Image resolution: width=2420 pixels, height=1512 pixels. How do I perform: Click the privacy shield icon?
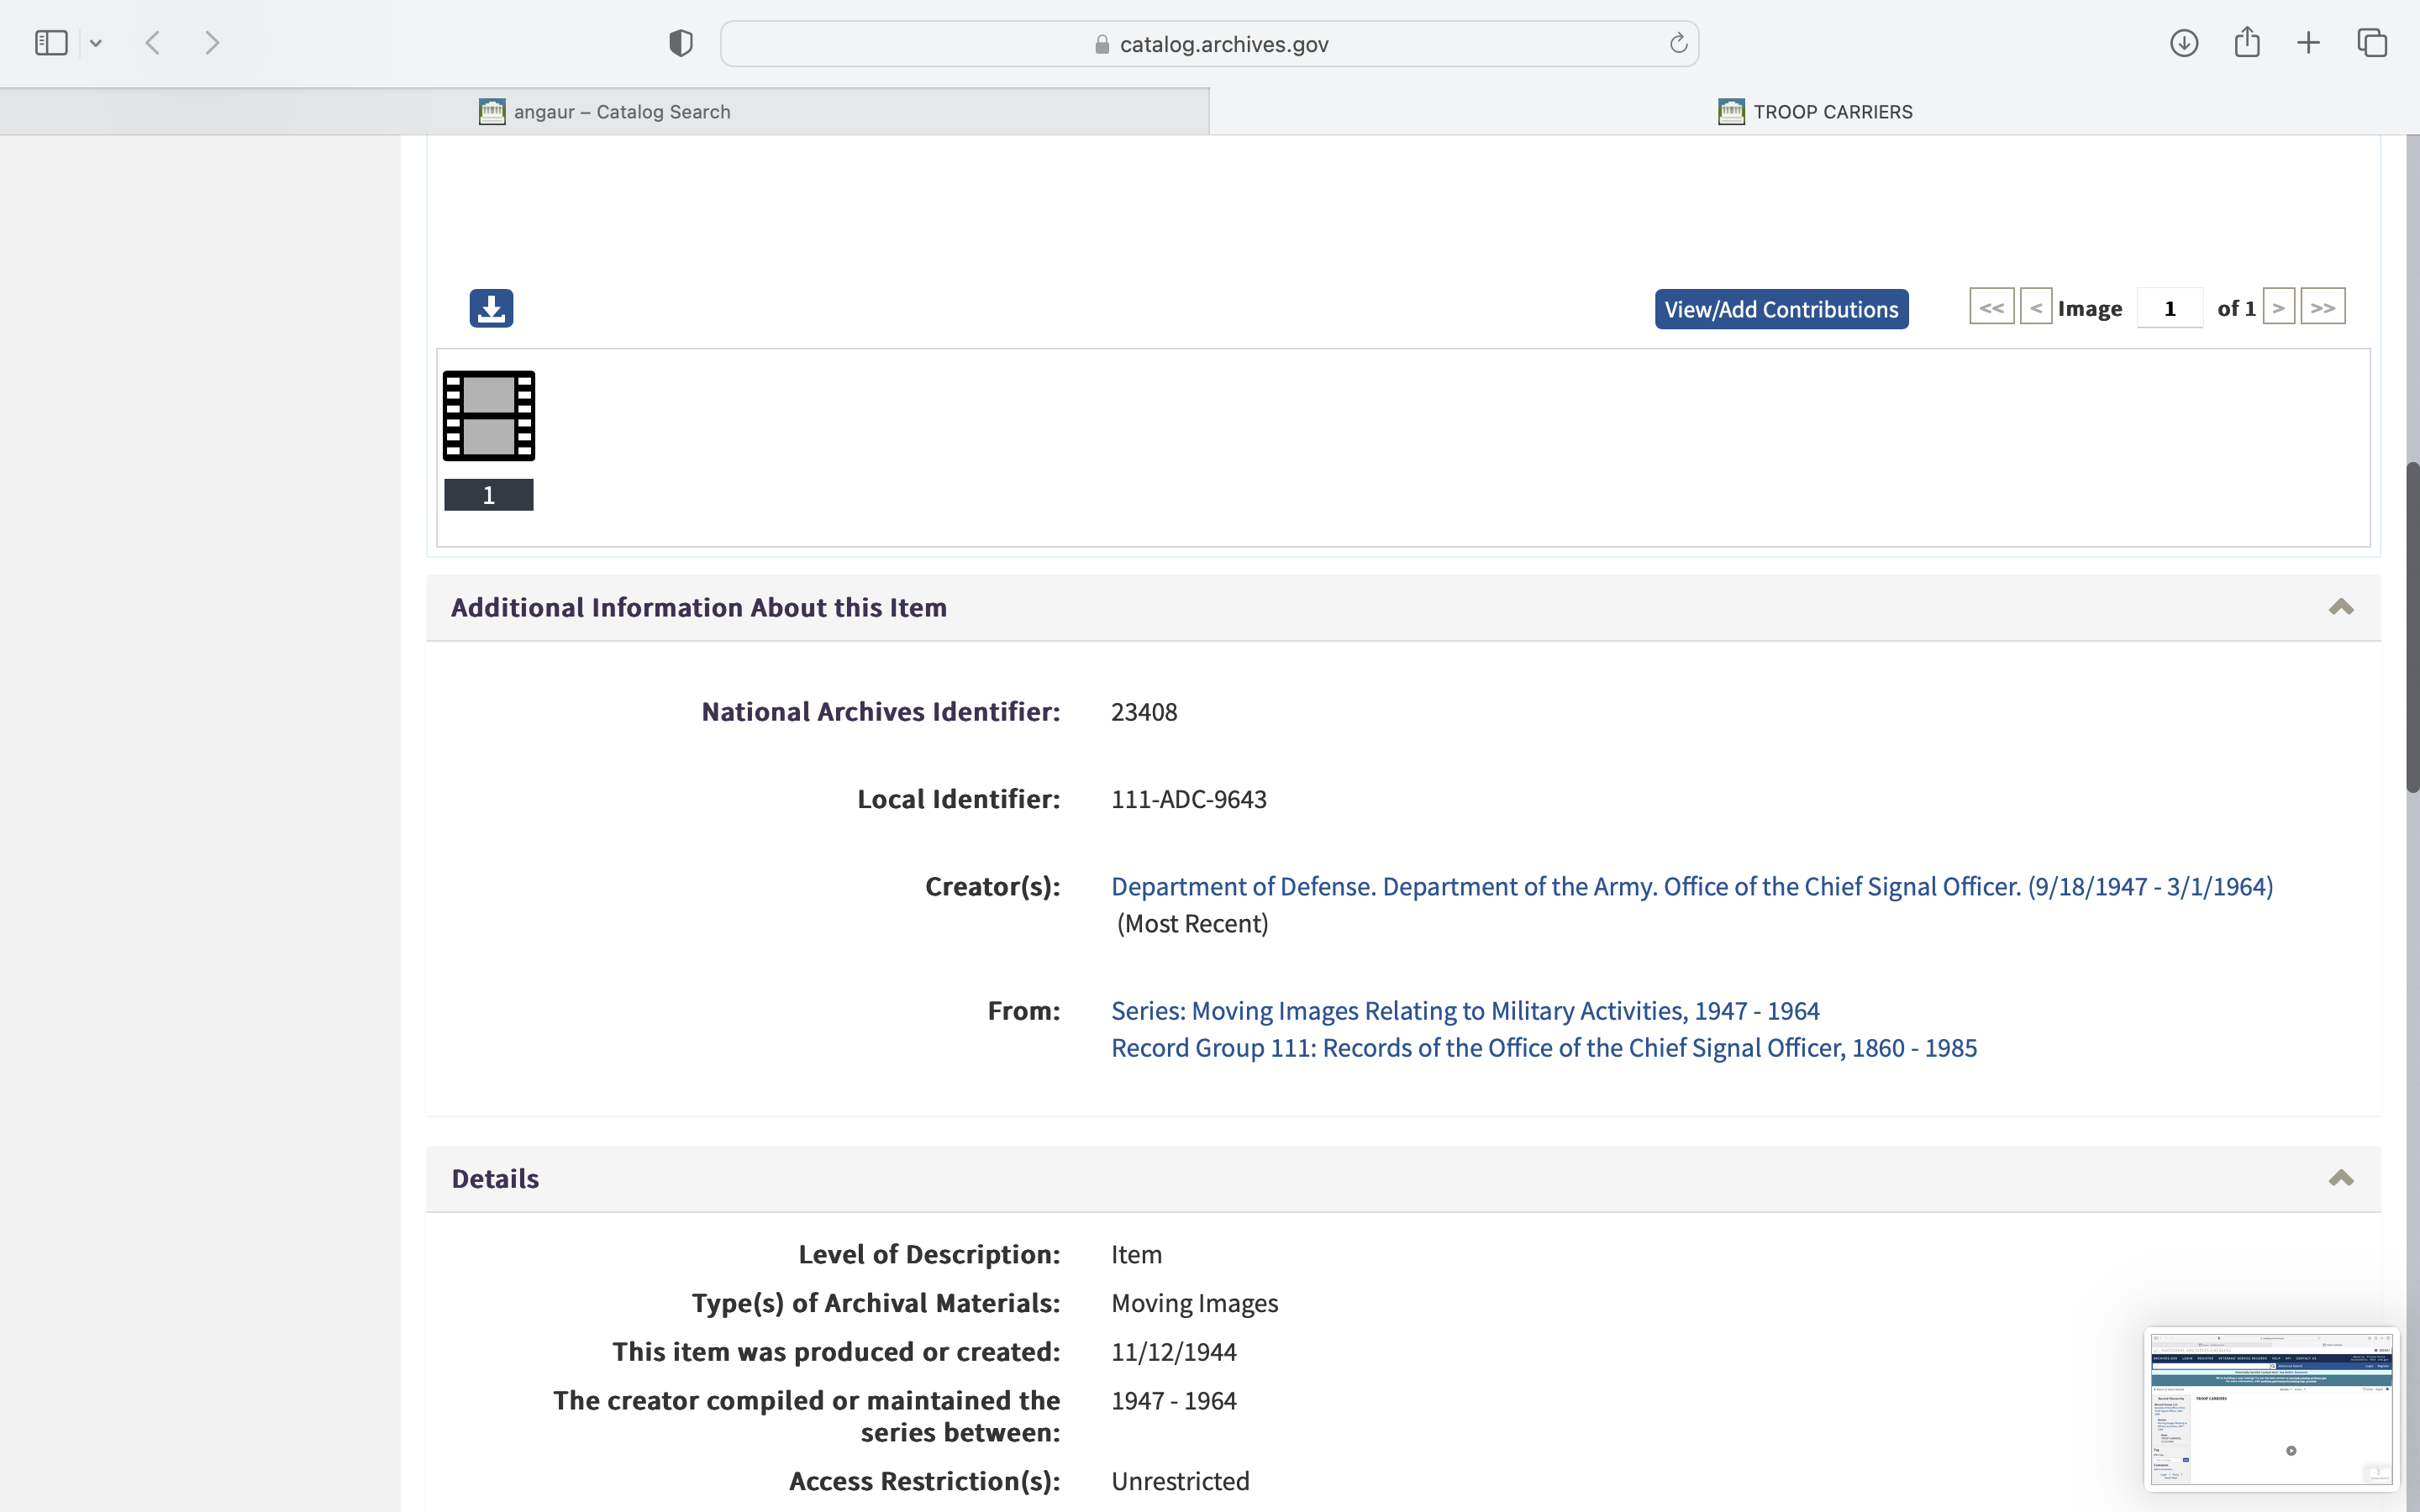tap(681, 43)
